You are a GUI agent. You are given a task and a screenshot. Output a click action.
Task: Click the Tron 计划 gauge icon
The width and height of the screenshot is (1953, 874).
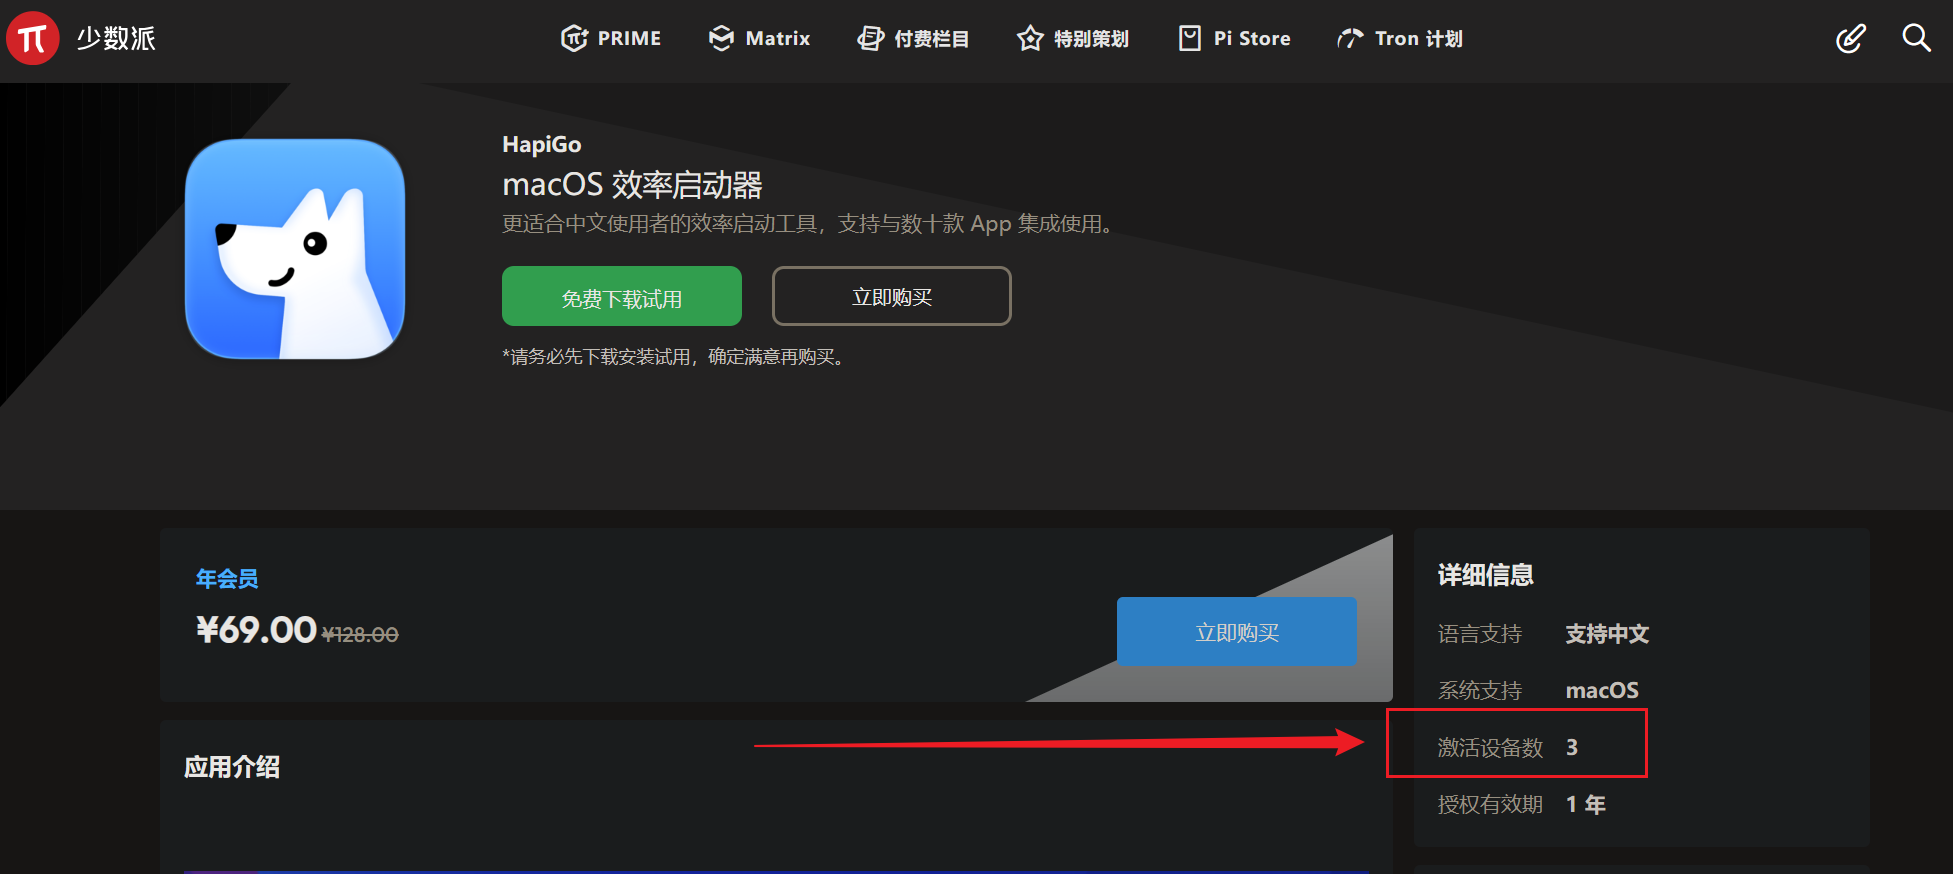pyautogui.click(x=1350, y=38)
